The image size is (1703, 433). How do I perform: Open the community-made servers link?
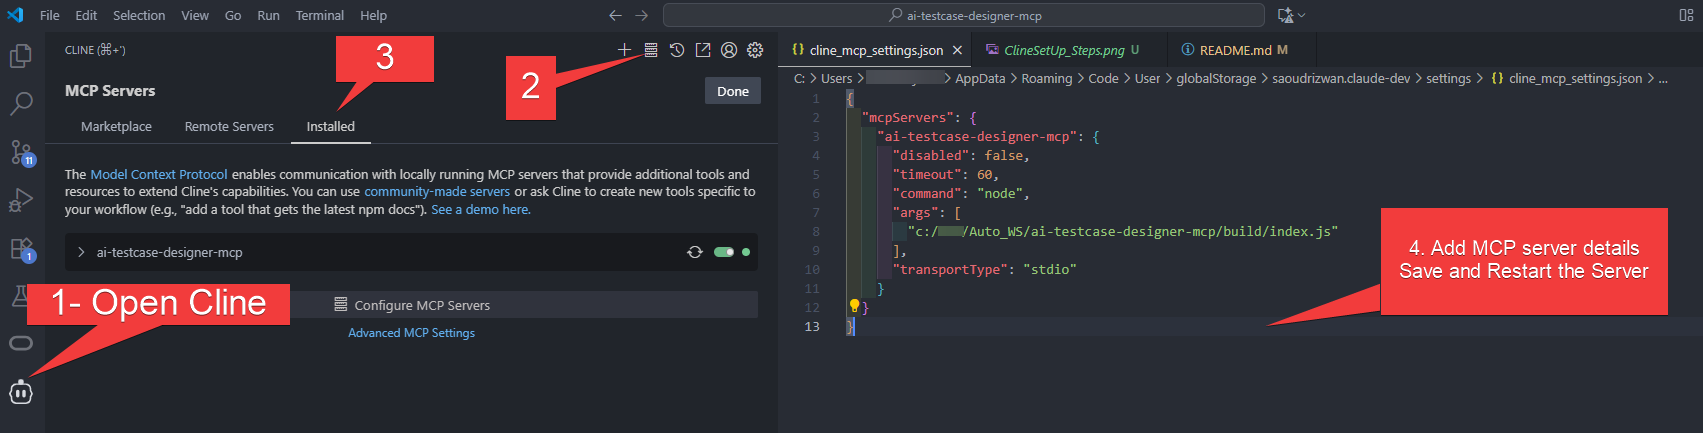[x=437, y=191]
